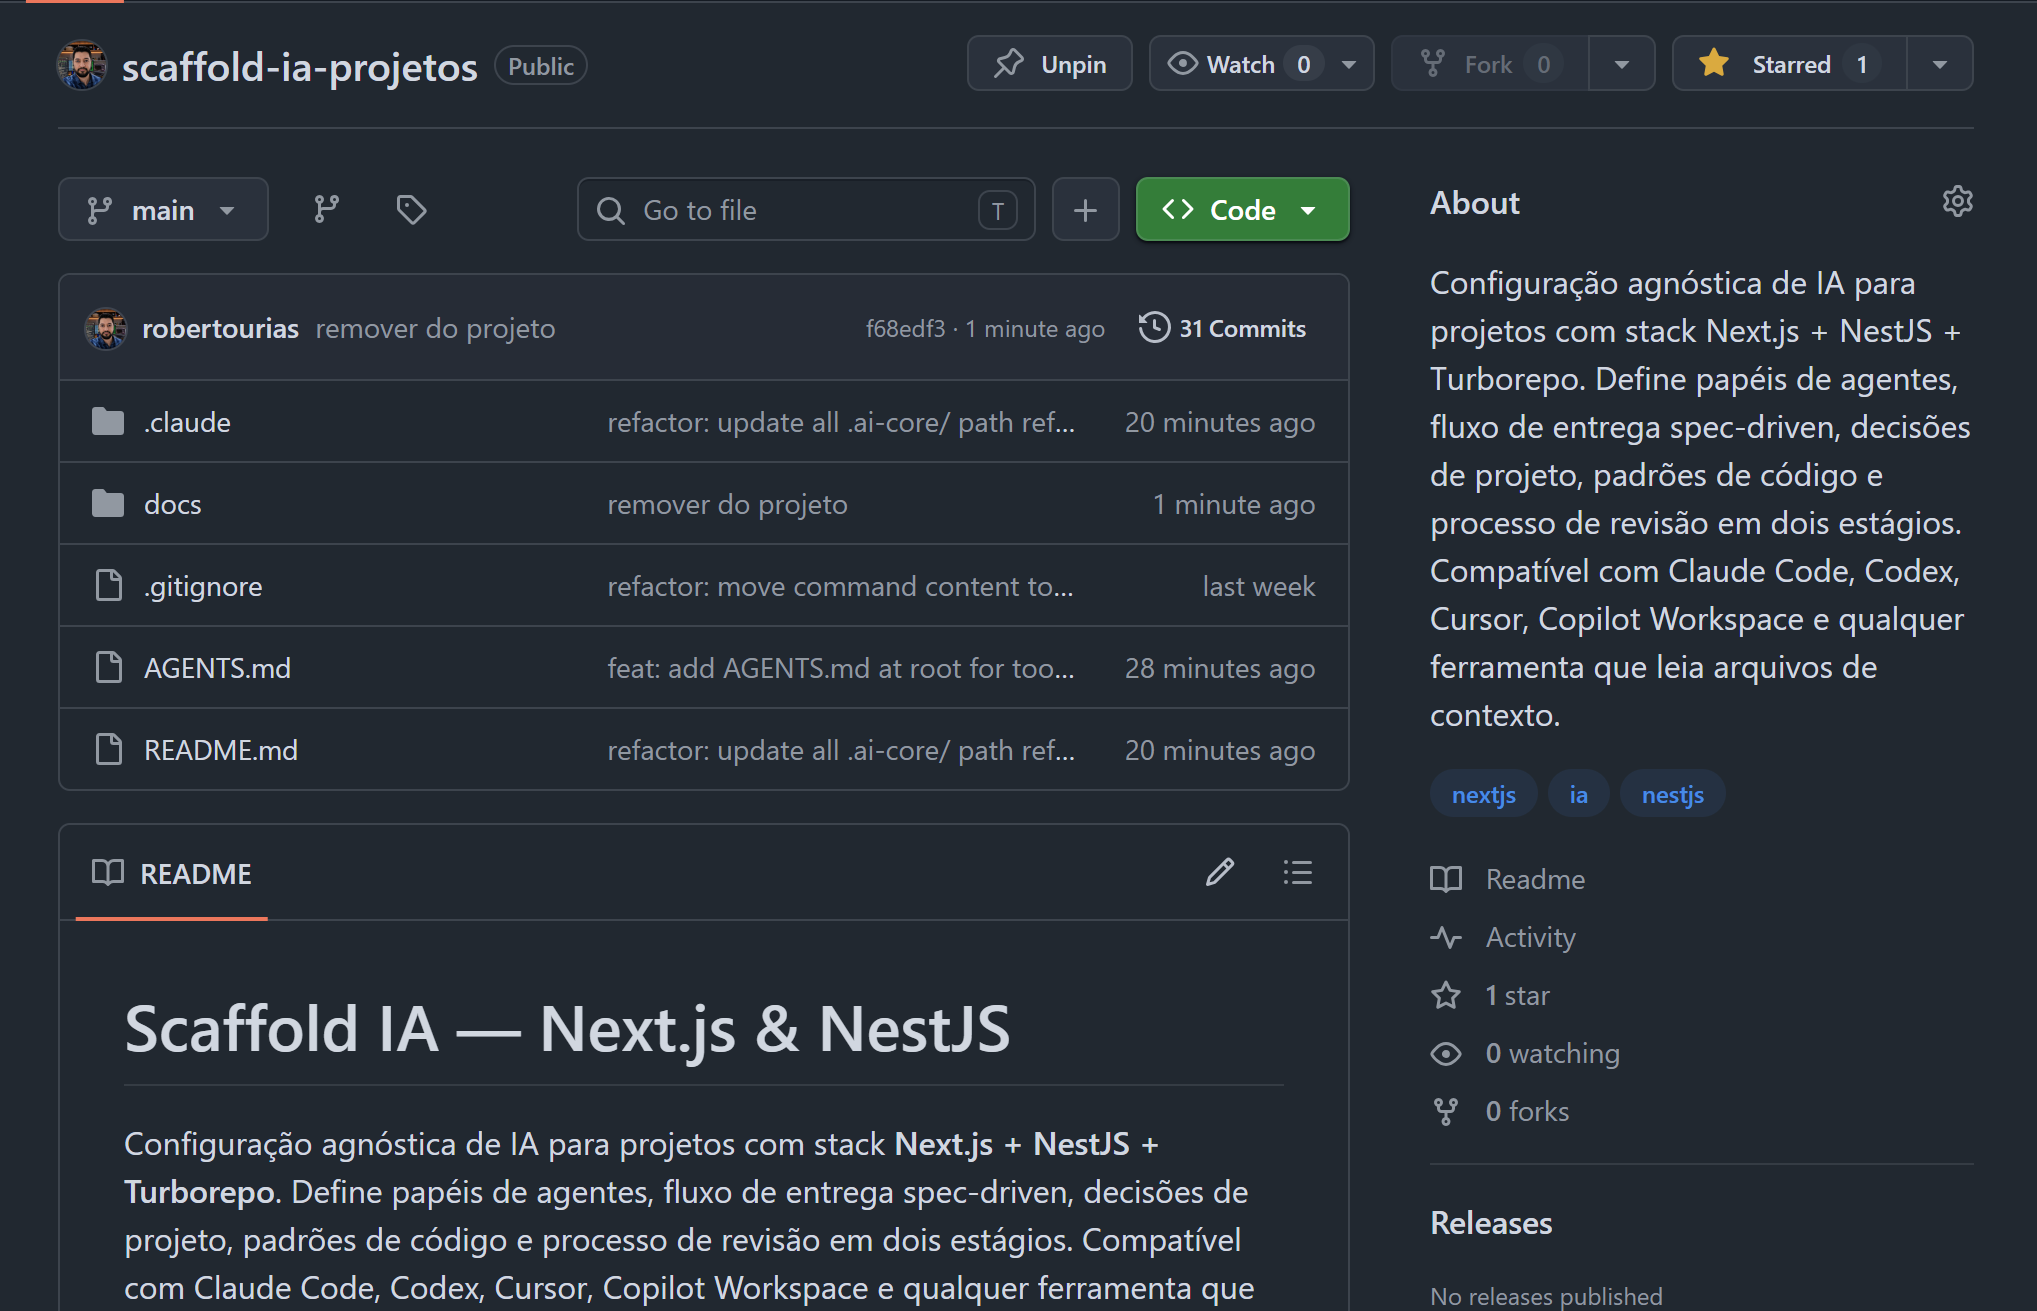Open the README.md row commit message
Image resolution: width=2037 pixels, height=1311 pixels.
[841, 750]
